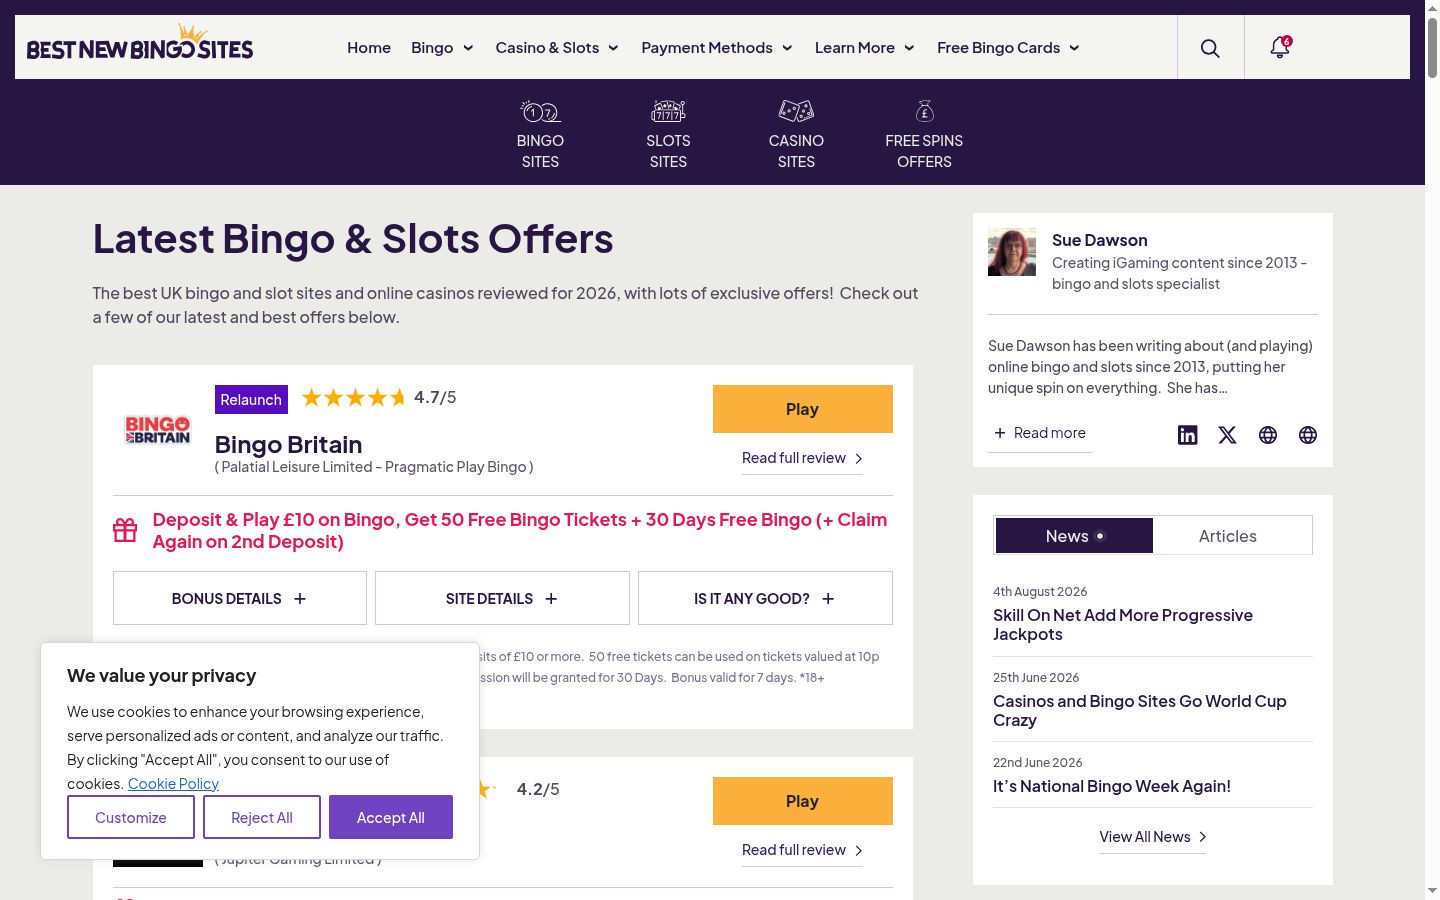Open Free Spins Offers money bag icon
1440x900 pixels.
pyautogui.click(x=924, y=111)
